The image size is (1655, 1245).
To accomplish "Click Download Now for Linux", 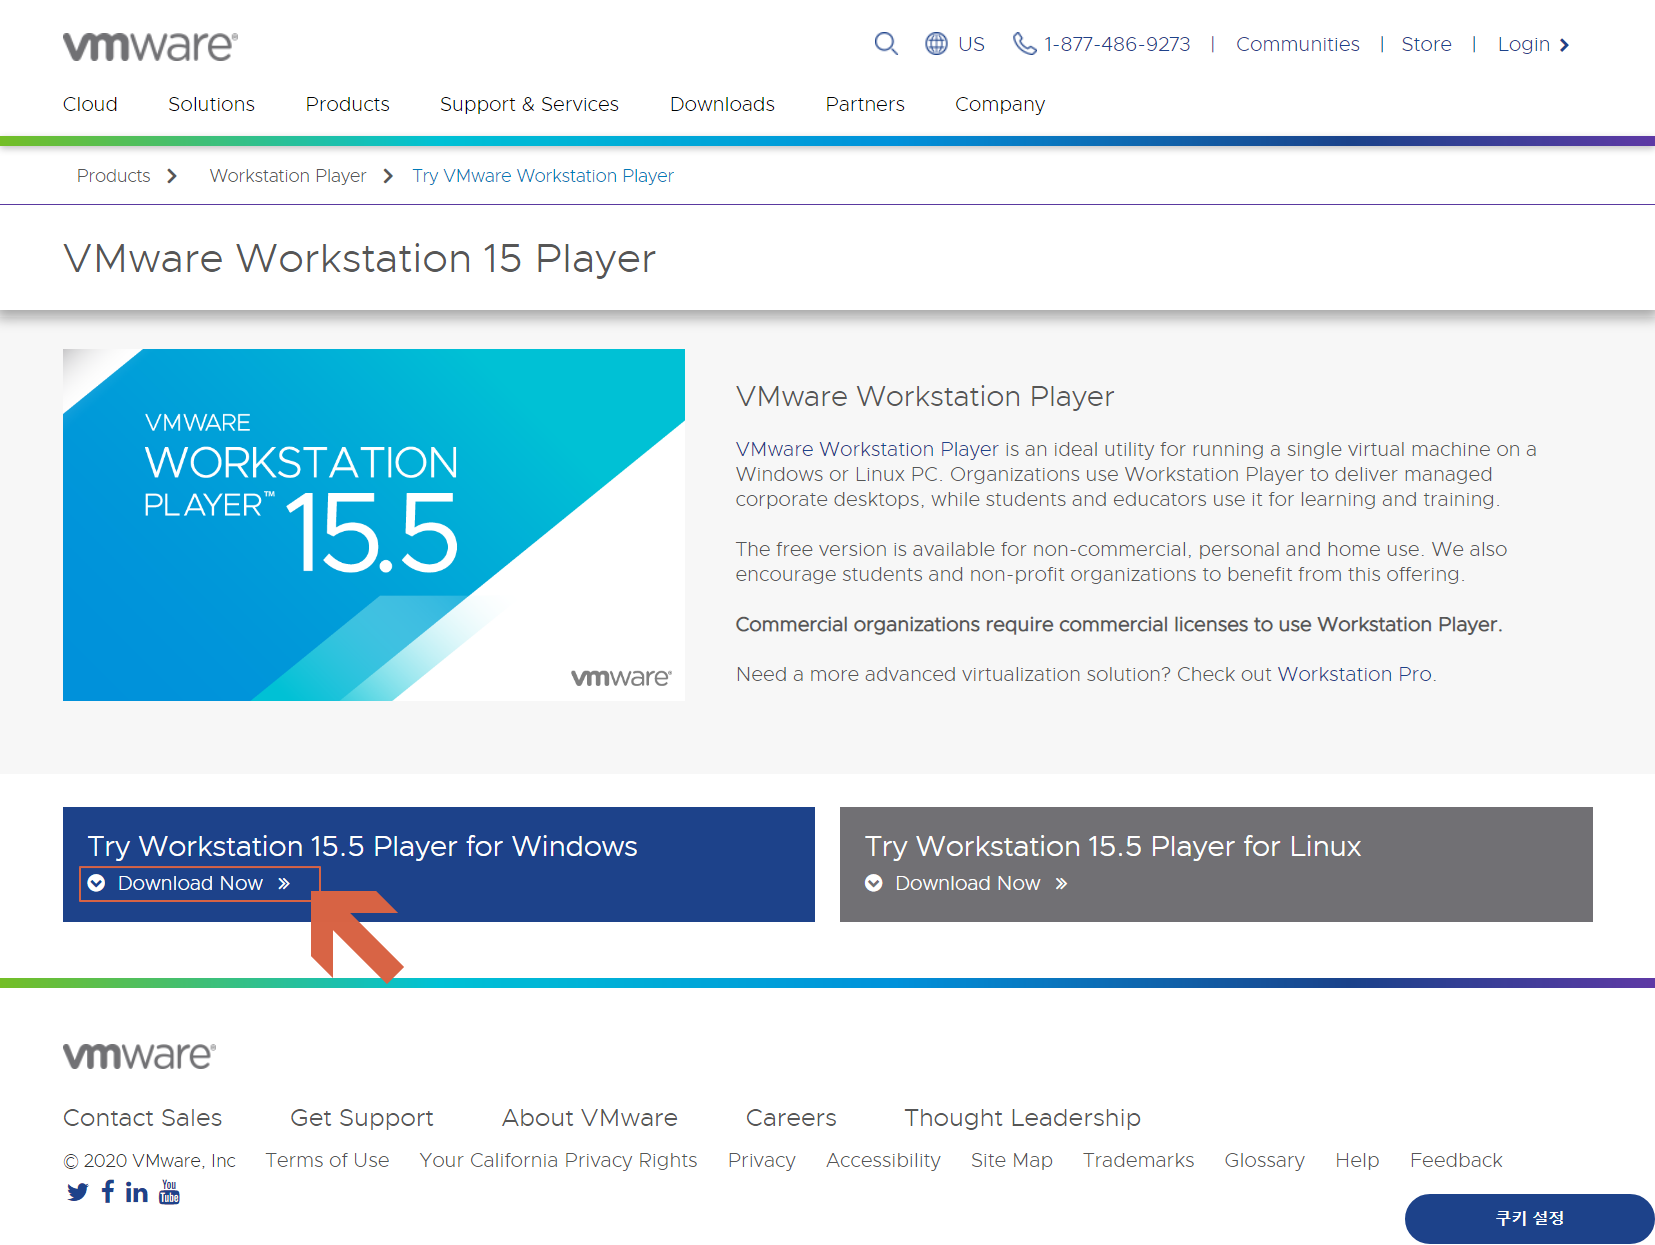I will point(967,884).
